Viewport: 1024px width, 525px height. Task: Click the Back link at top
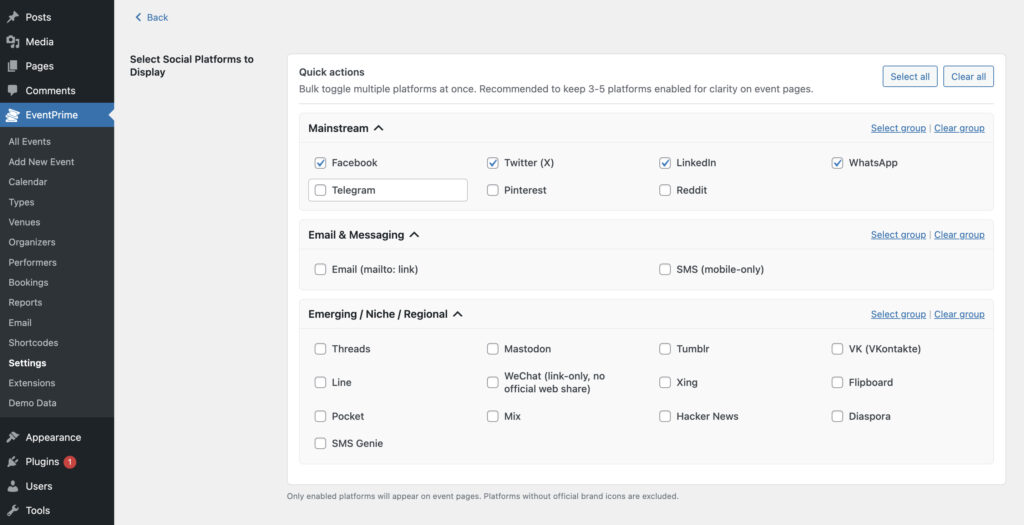152,17
